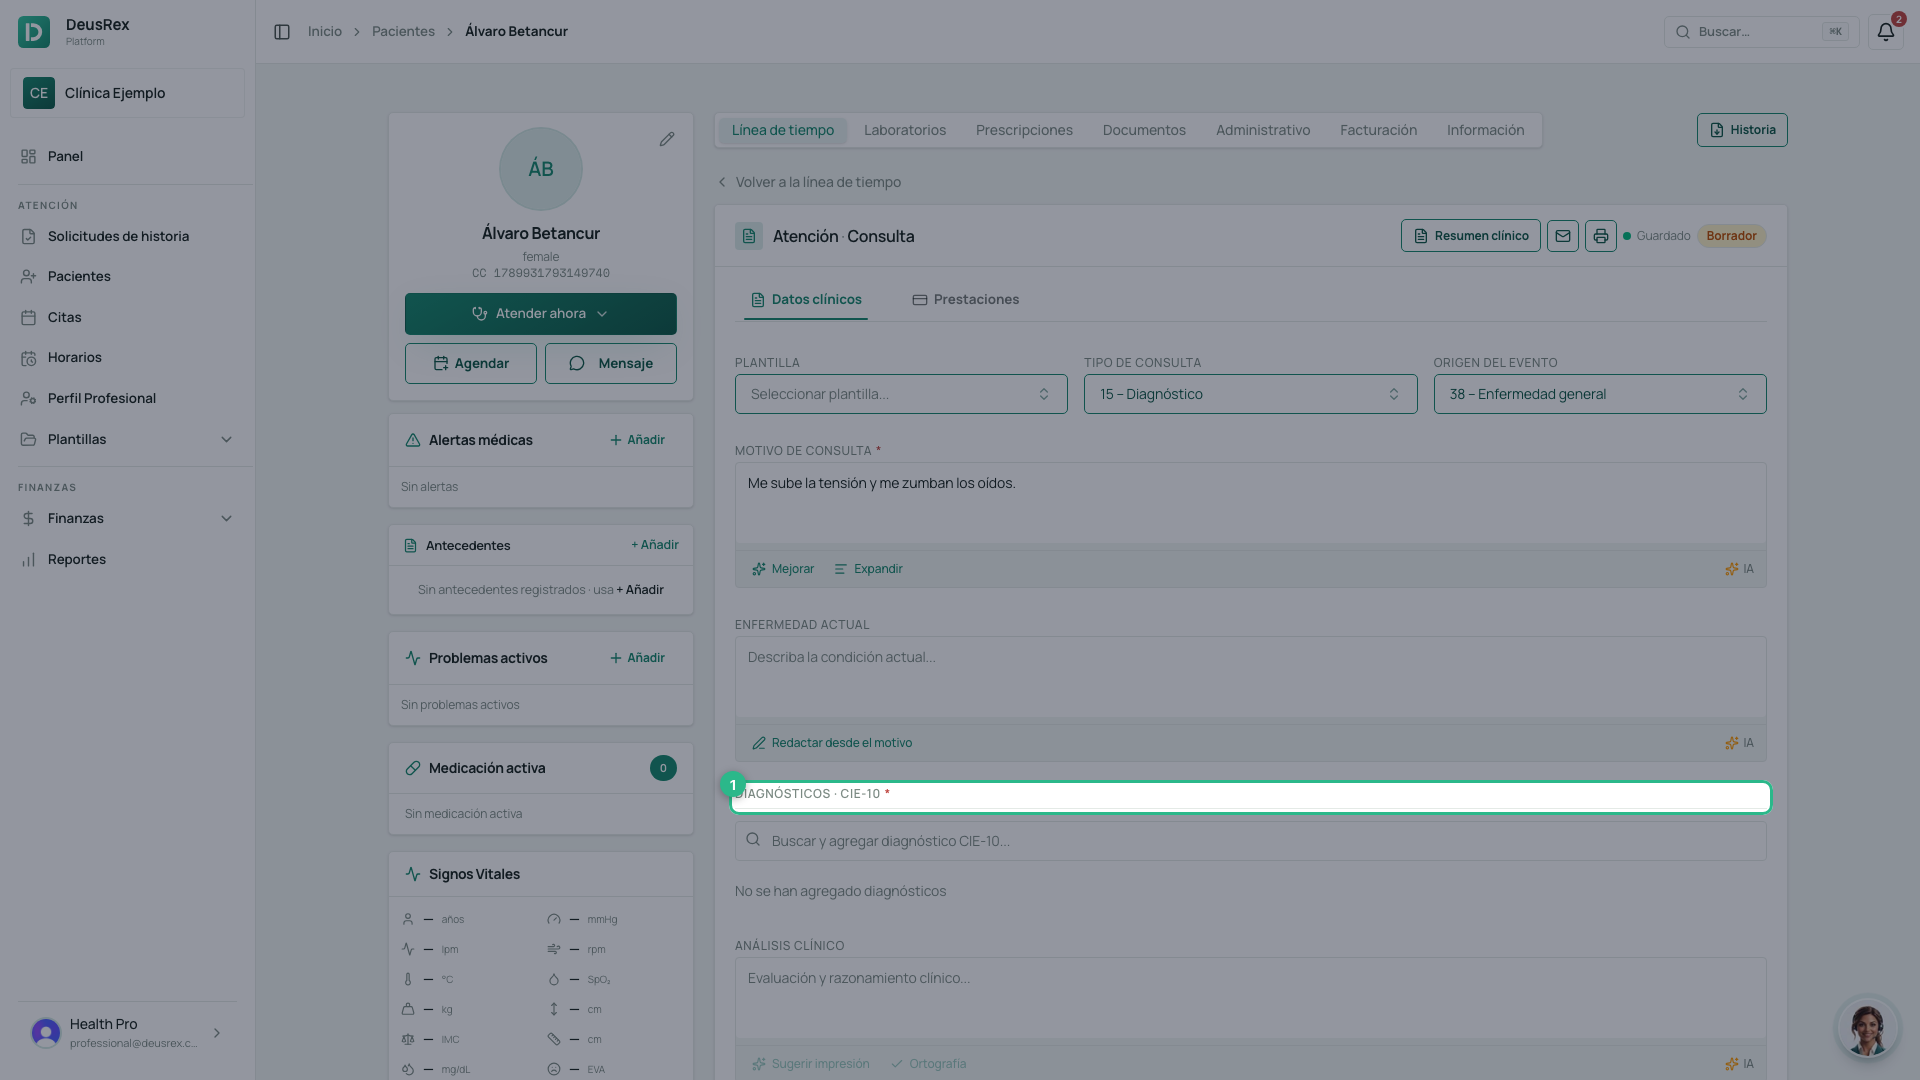Open the Facturación tab
This screenshot has height=1080, width=1920.
pos(1378,130)
